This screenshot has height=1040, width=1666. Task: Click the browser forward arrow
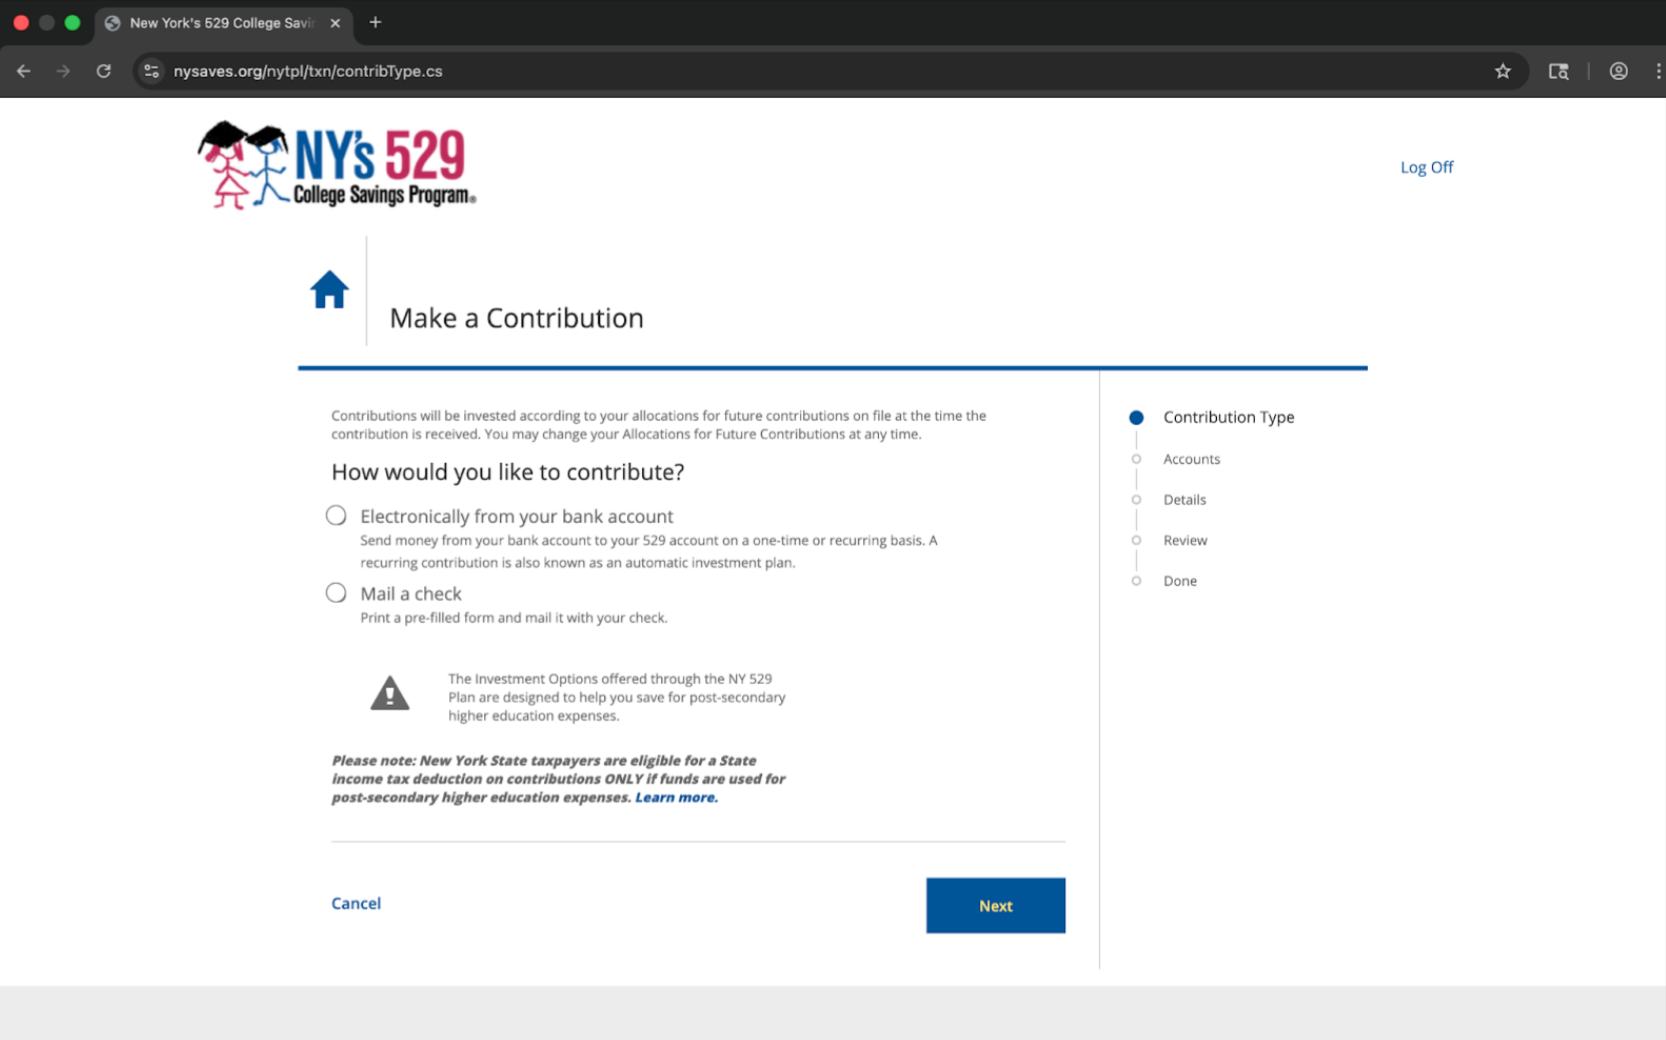click(x=63, y=71)
